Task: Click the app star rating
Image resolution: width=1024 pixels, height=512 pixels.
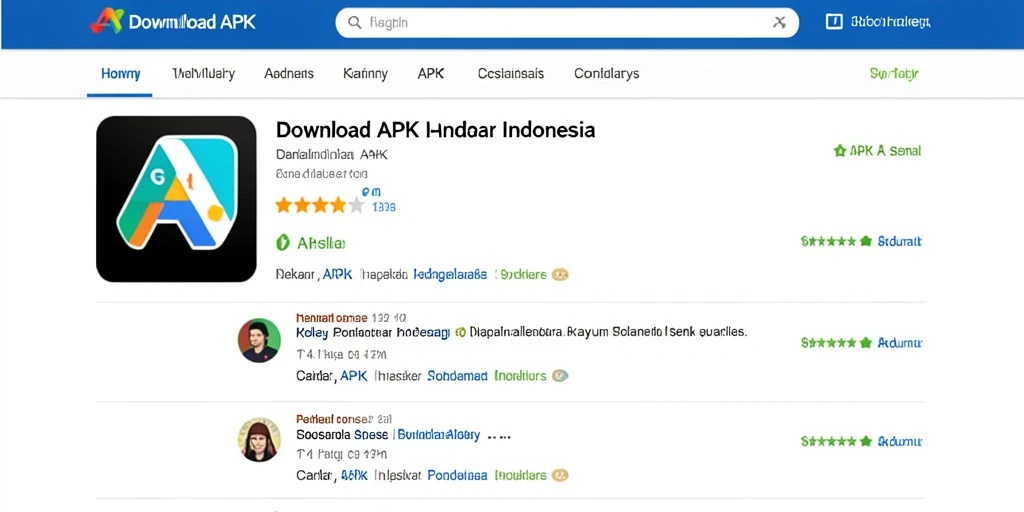Action: click(x=319, y=206)
